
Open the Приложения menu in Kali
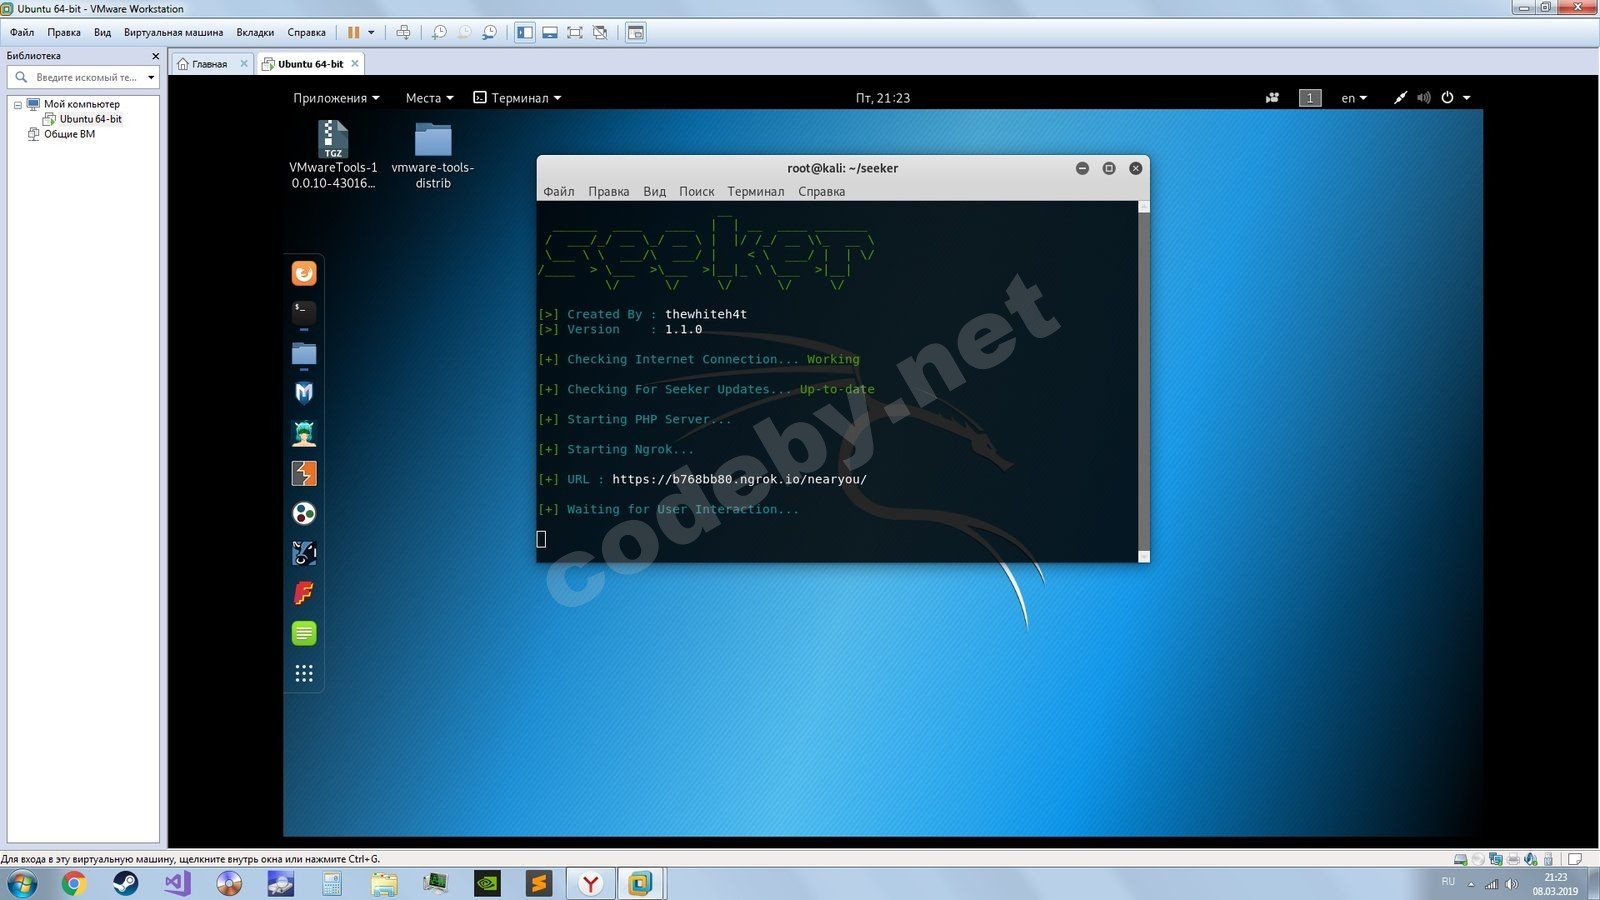[x=336, y=98]
